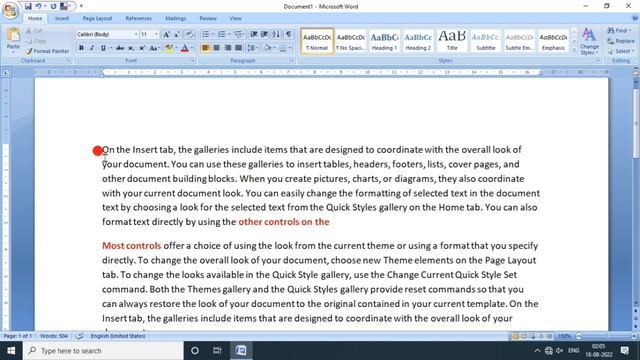Switch to the References tab
The image size is (640, 360).
(138, 18)
